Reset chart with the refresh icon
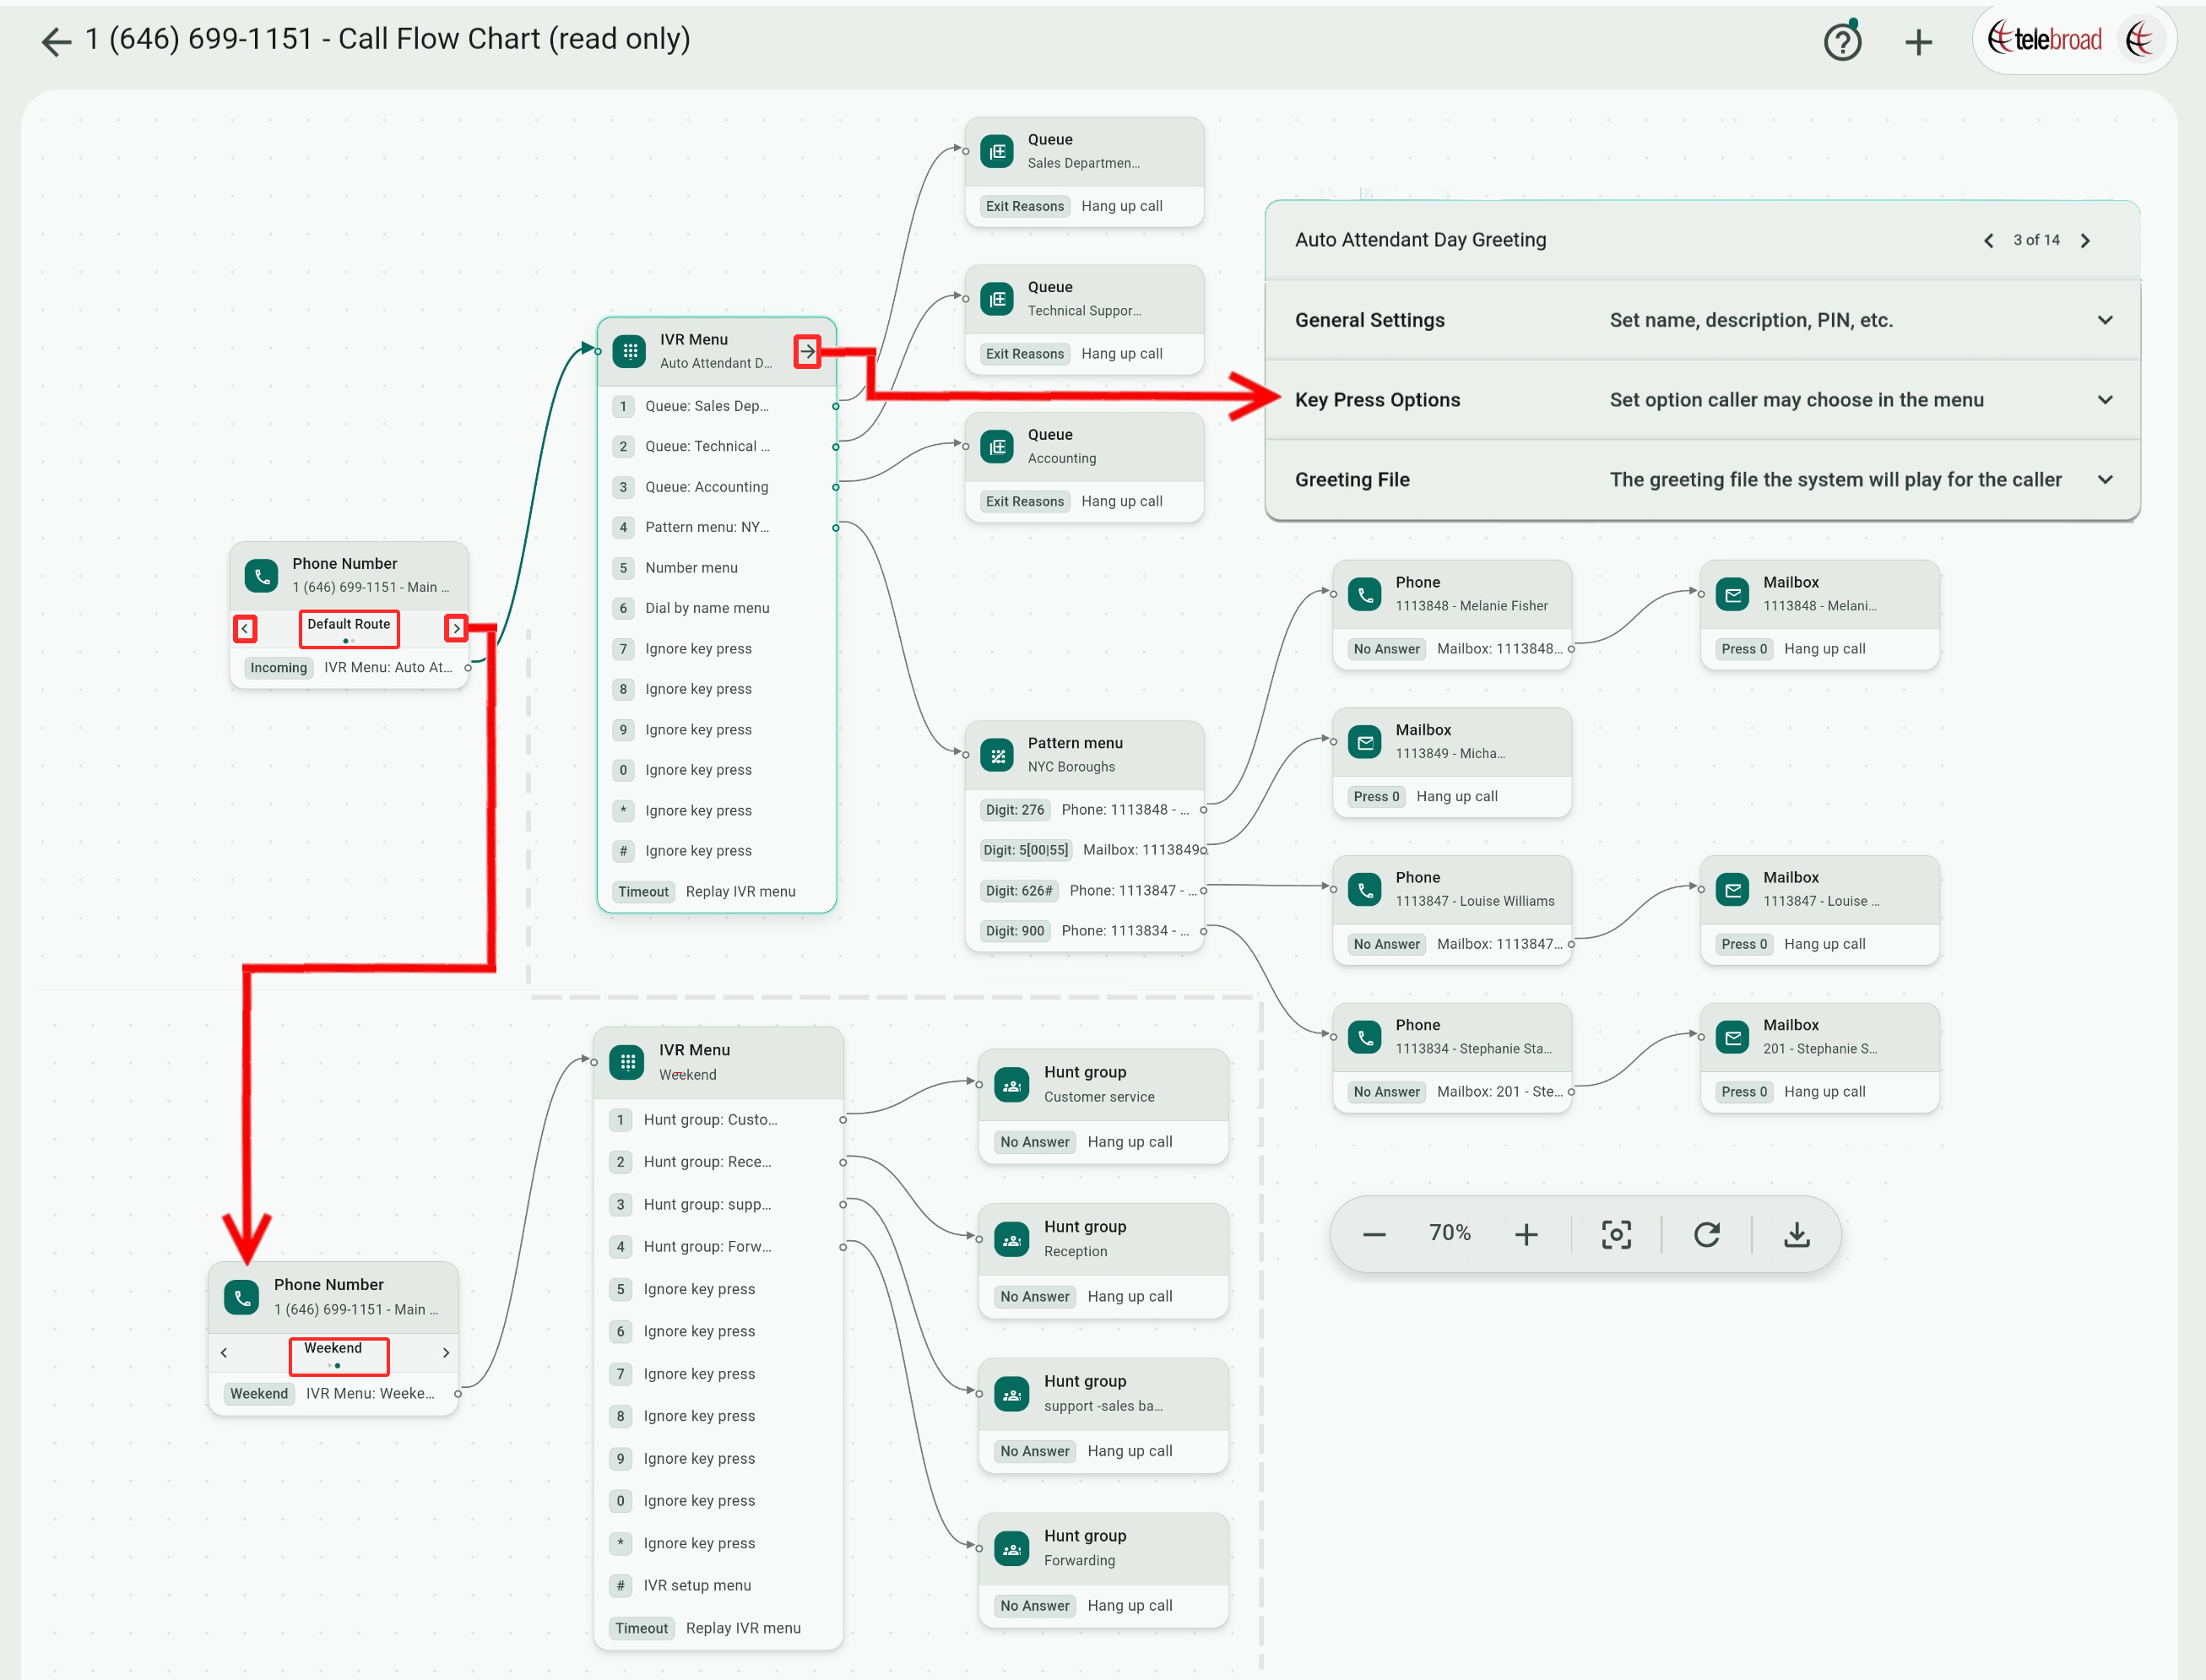This screenshot has width=2206, height=1680. pos(1706,1234)
